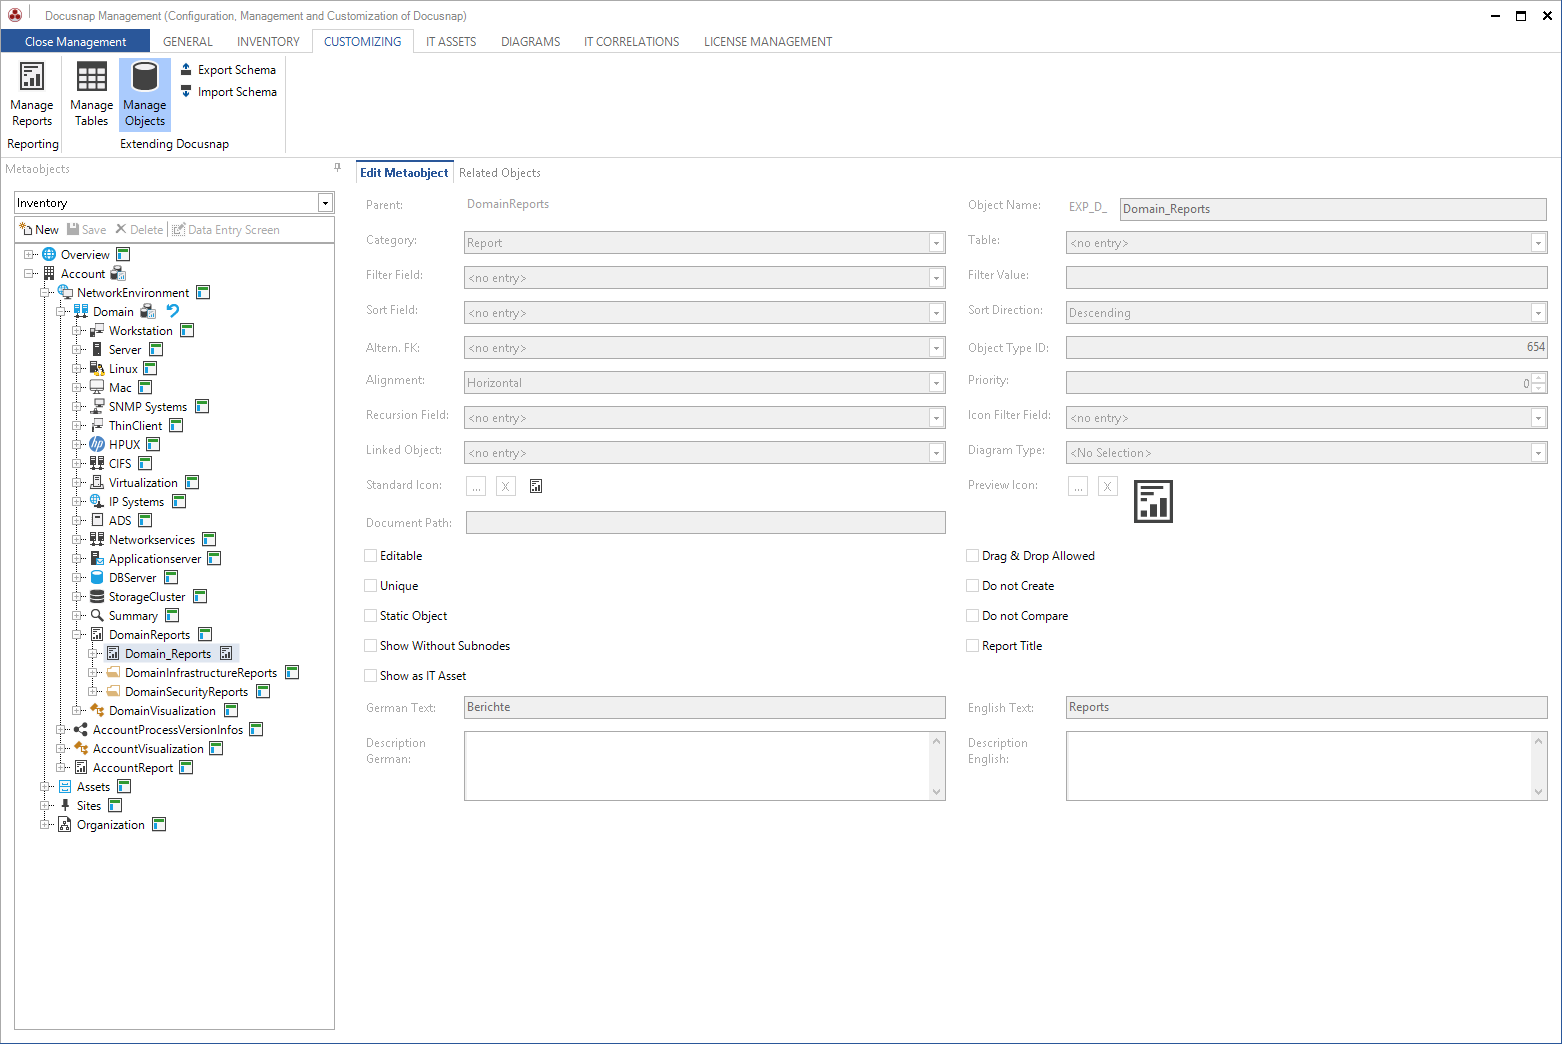The height and width of the screenshot is (1044, 1562).
Task: Switch to the Related Objects tab
Action: click(x=500, y=173)
